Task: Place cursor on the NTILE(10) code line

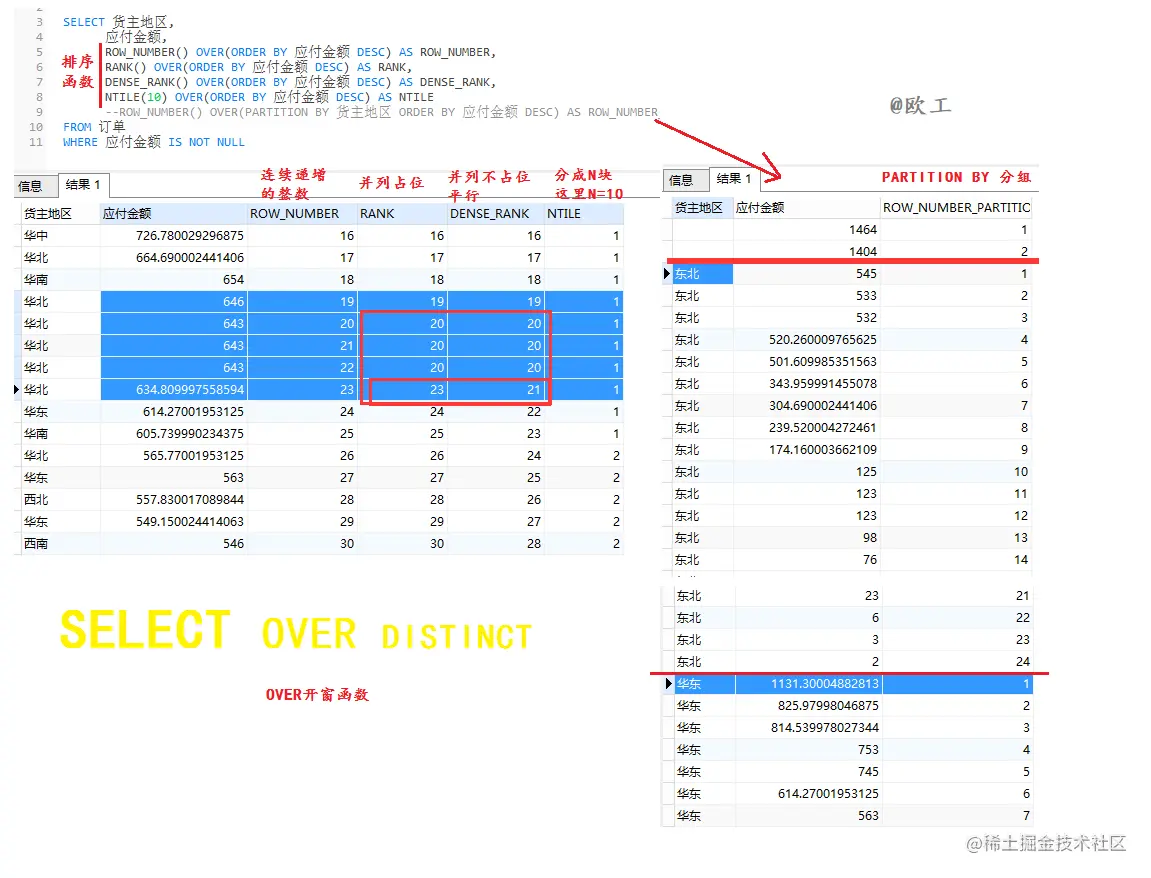Action: 269,97
